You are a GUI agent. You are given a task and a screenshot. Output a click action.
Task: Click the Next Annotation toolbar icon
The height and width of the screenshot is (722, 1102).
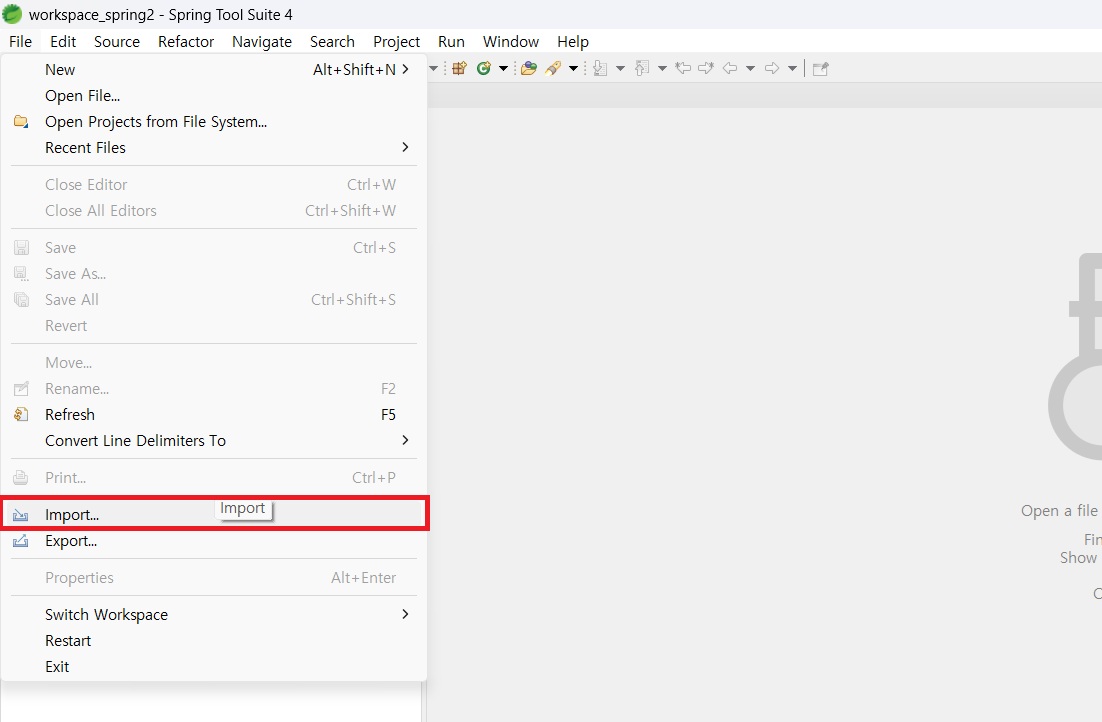(599, 68)
